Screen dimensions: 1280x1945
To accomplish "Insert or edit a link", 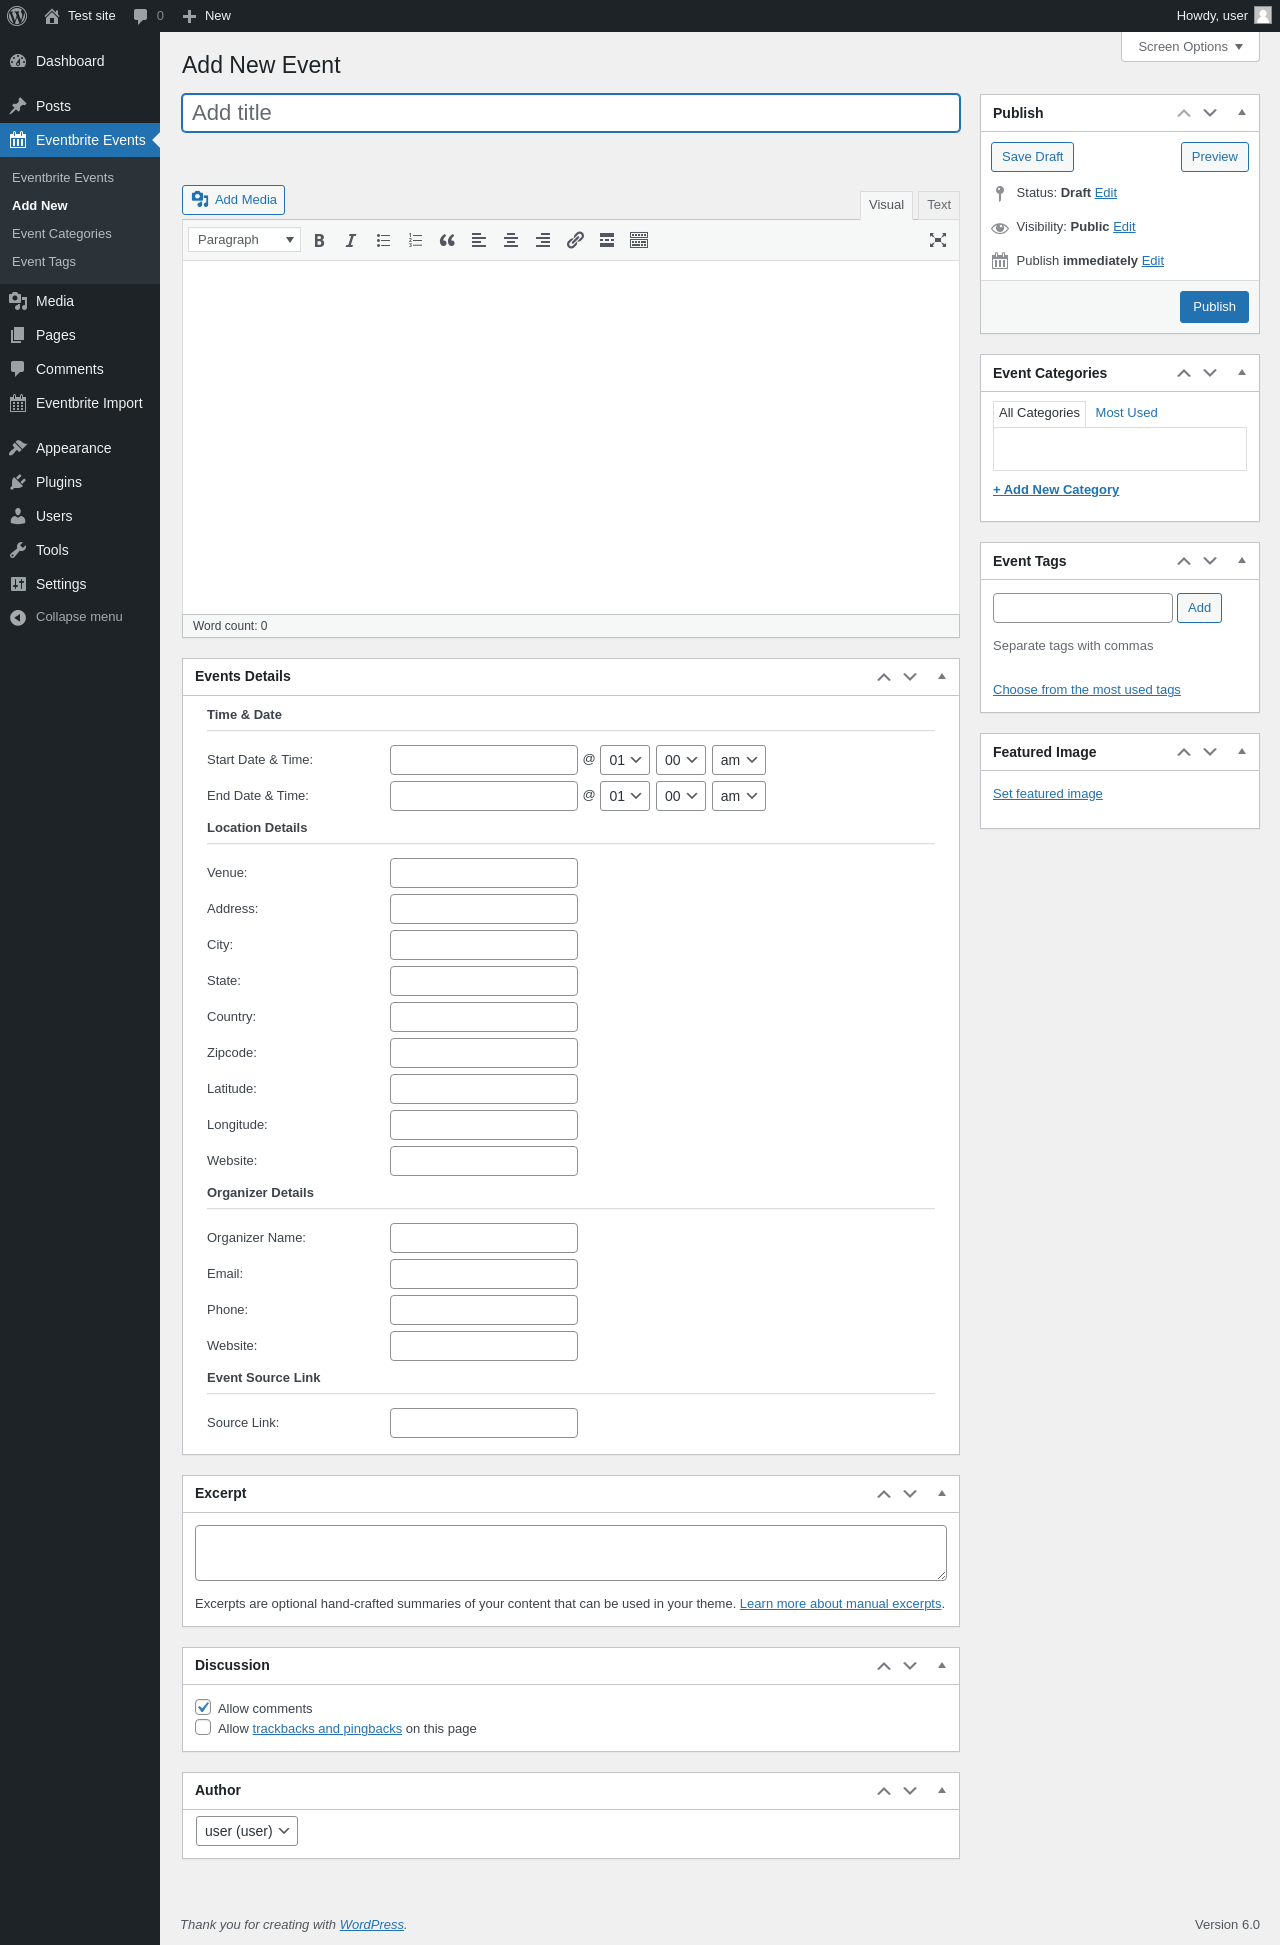I will click(x=575, y=240).
